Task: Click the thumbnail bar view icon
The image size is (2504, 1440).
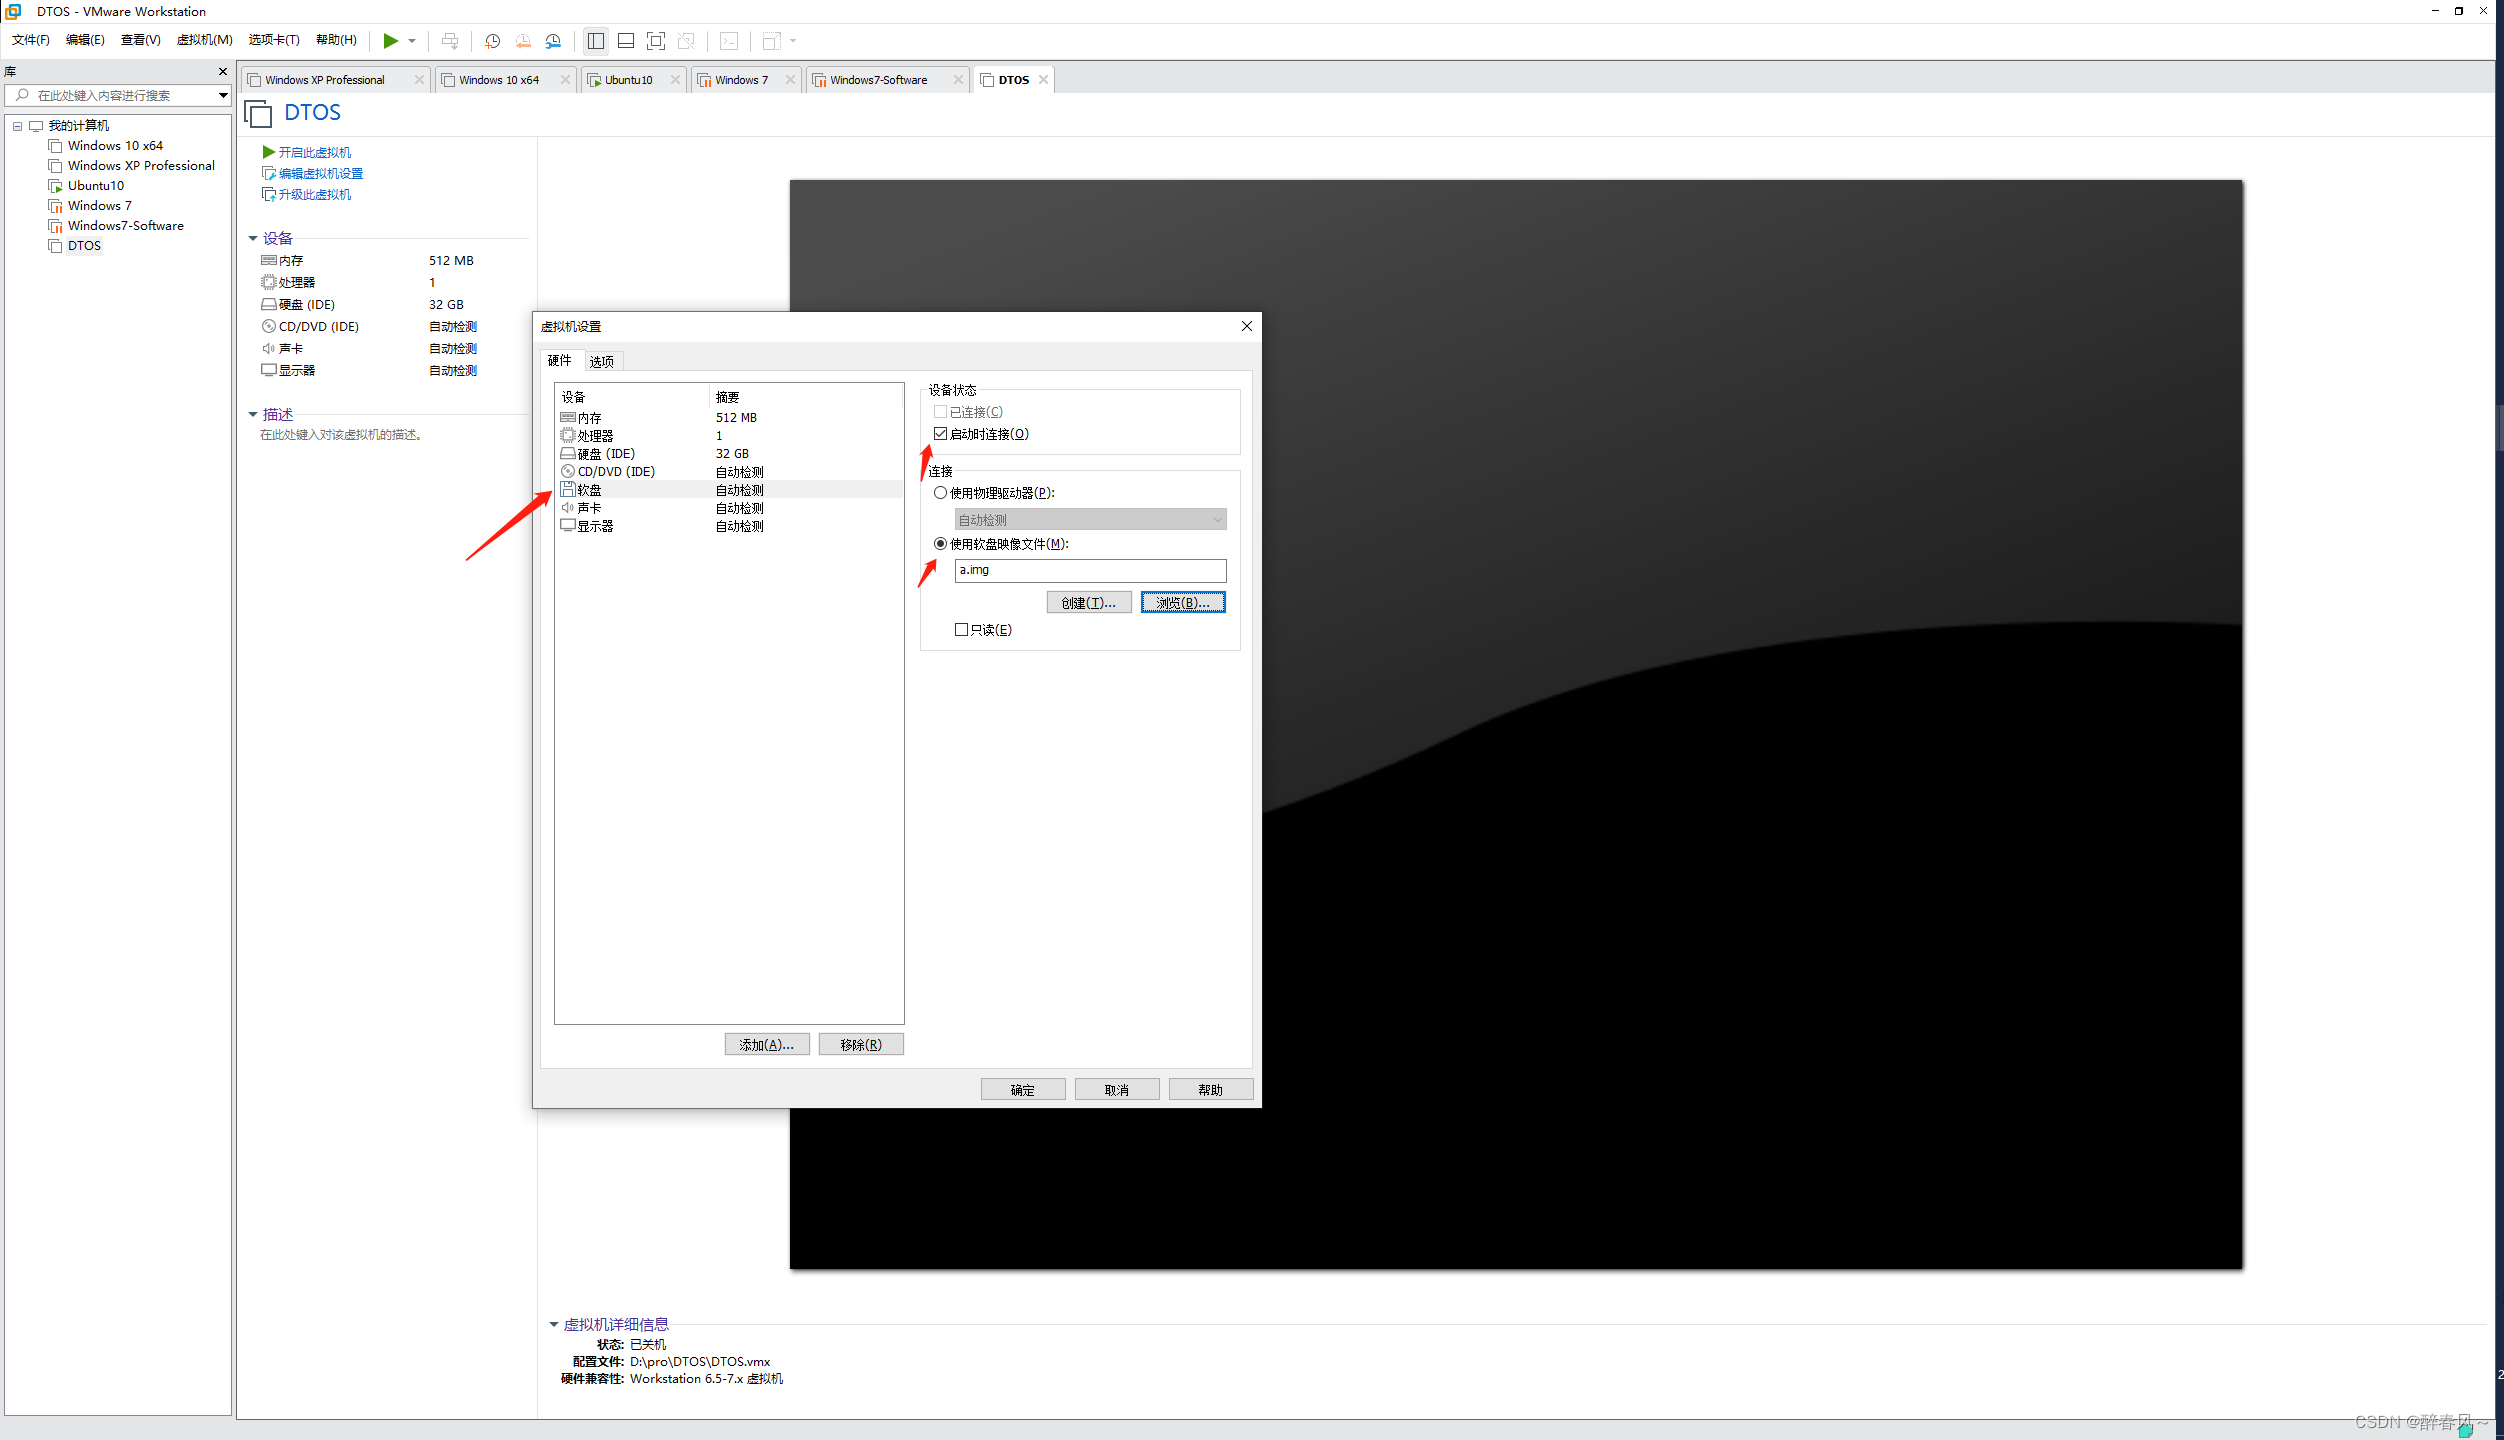Action: pyautogui.click(x=626, y=41)
